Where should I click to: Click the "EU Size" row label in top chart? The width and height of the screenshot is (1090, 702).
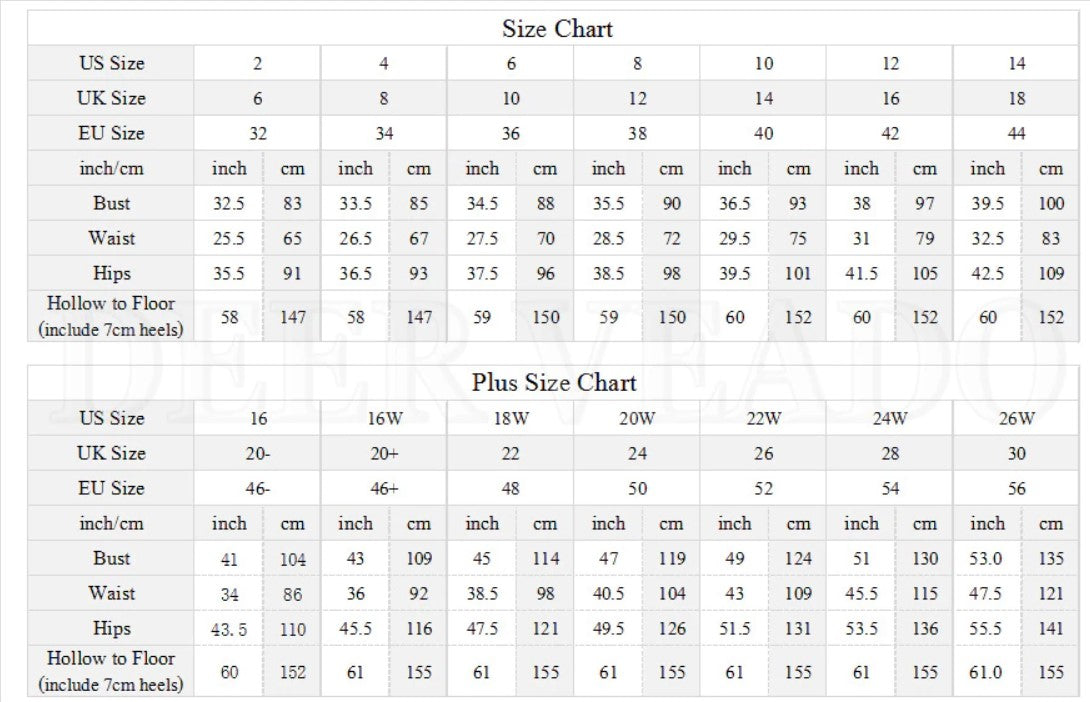111,134
